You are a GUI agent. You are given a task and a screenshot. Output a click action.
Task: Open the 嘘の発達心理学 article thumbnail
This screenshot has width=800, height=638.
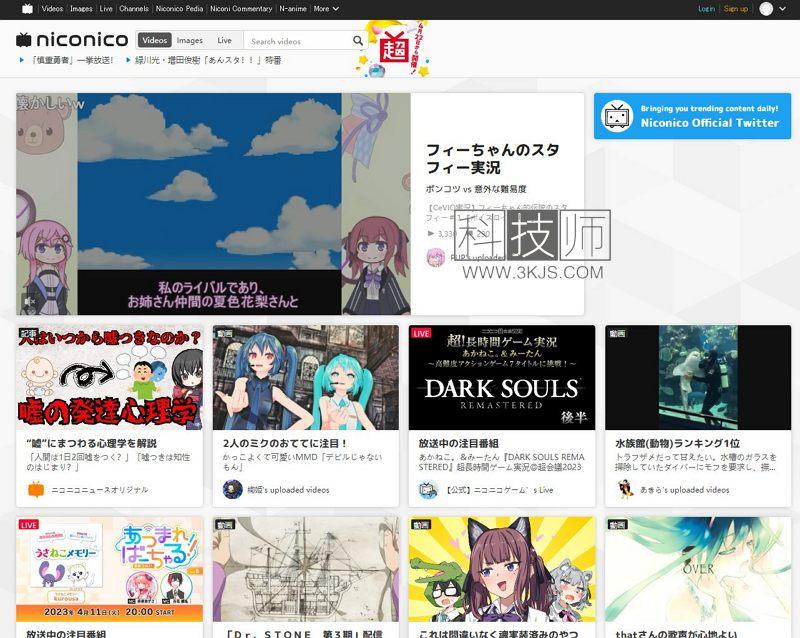click(x=109, y=378)
